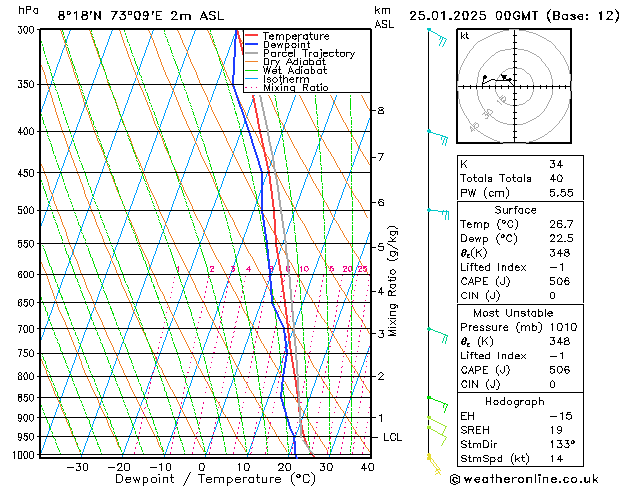Click the 'Pressure (mb)' value 1010
Screen dimensions: 629x486
[x=564, y=327]
